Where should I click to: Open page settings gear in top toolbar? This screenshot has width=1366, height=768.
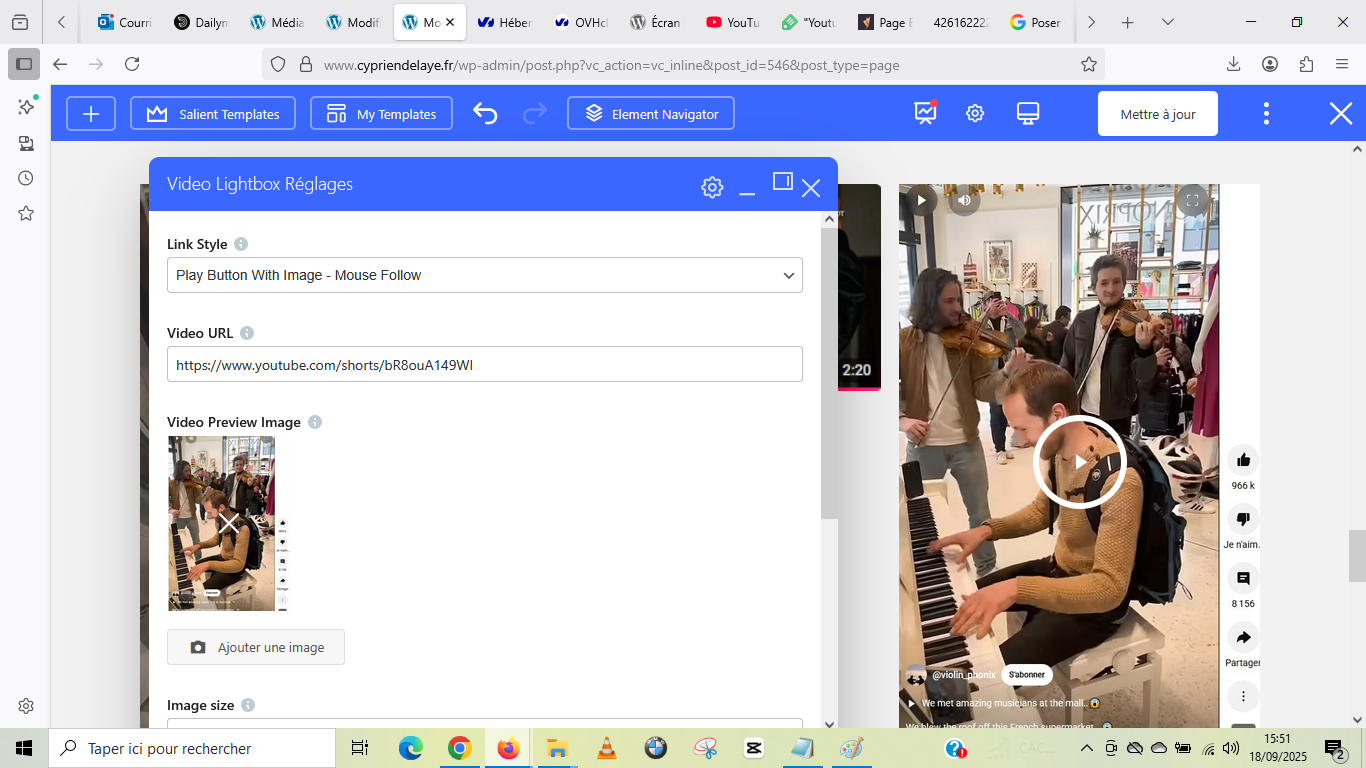tap(975, 114)
